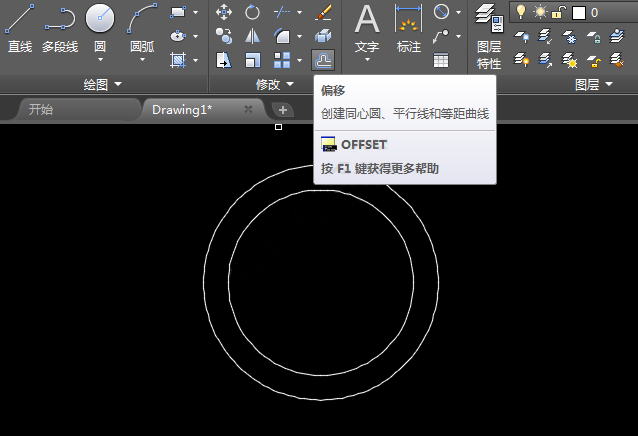
Task: Open the Hatch tool dropdown arrow
Action: click(x=196, y=61)
